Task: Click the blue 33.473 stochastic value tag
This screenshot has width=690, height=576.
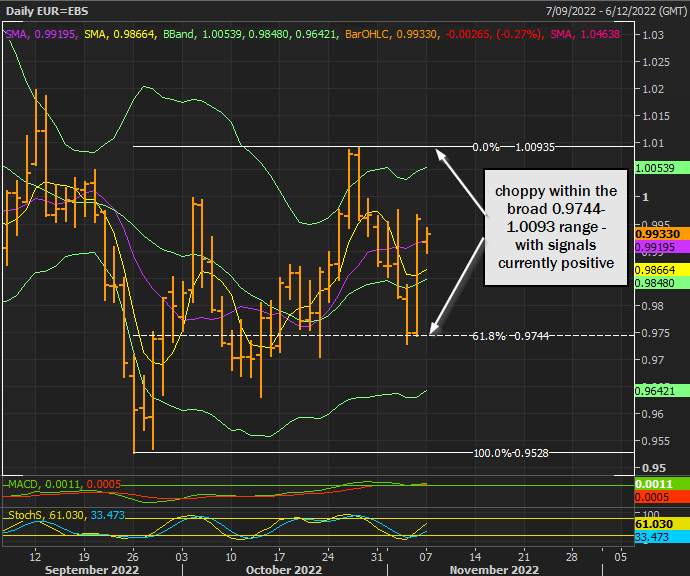Action: (662, 537)
